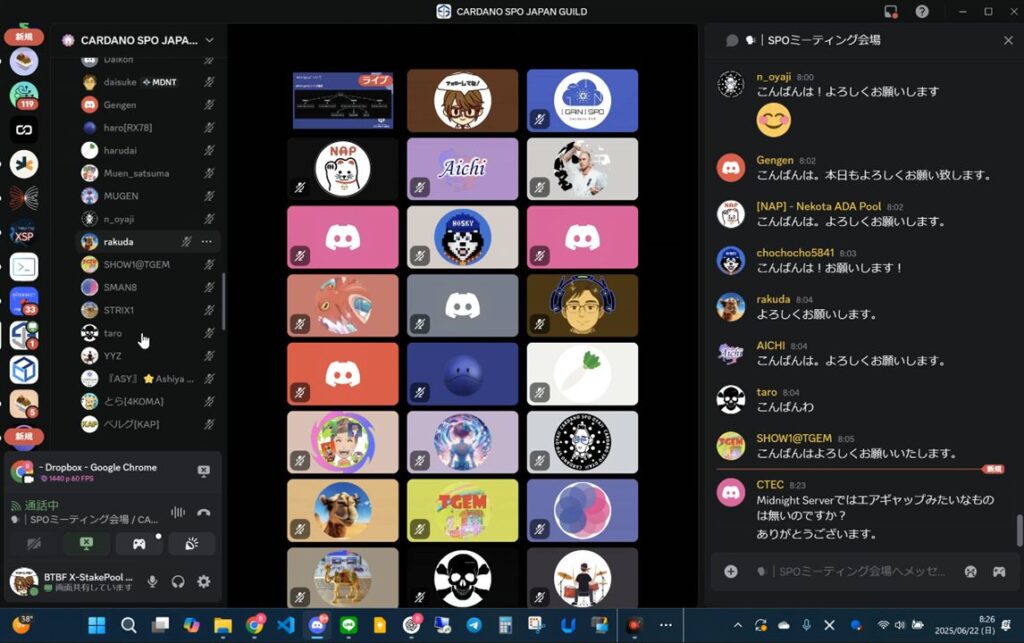1024x643 pixels.
Task: Open Windows taskbar search
Action: pyautogui.click(x=129, y=625)
